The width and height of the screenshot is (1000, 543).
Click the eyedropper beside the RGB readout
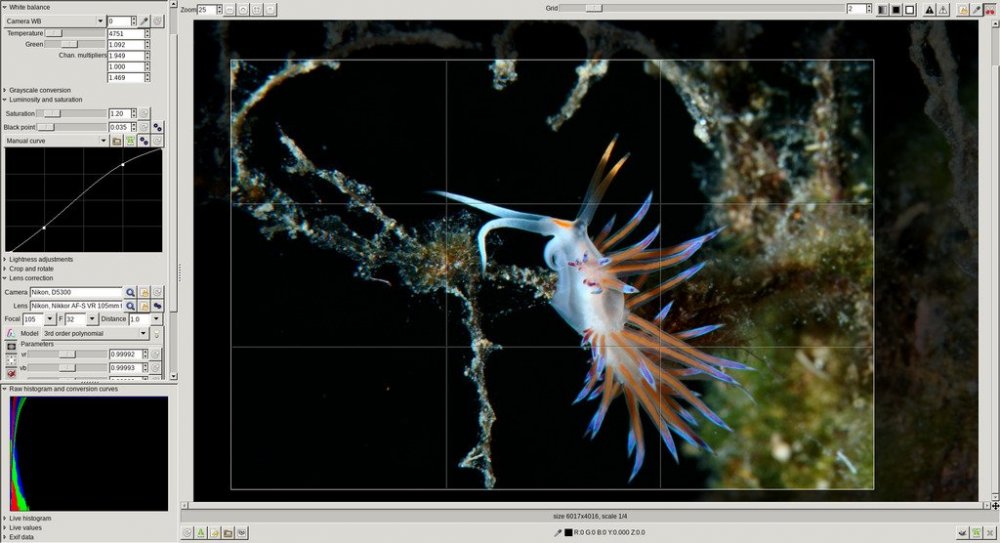pos(557,532)
